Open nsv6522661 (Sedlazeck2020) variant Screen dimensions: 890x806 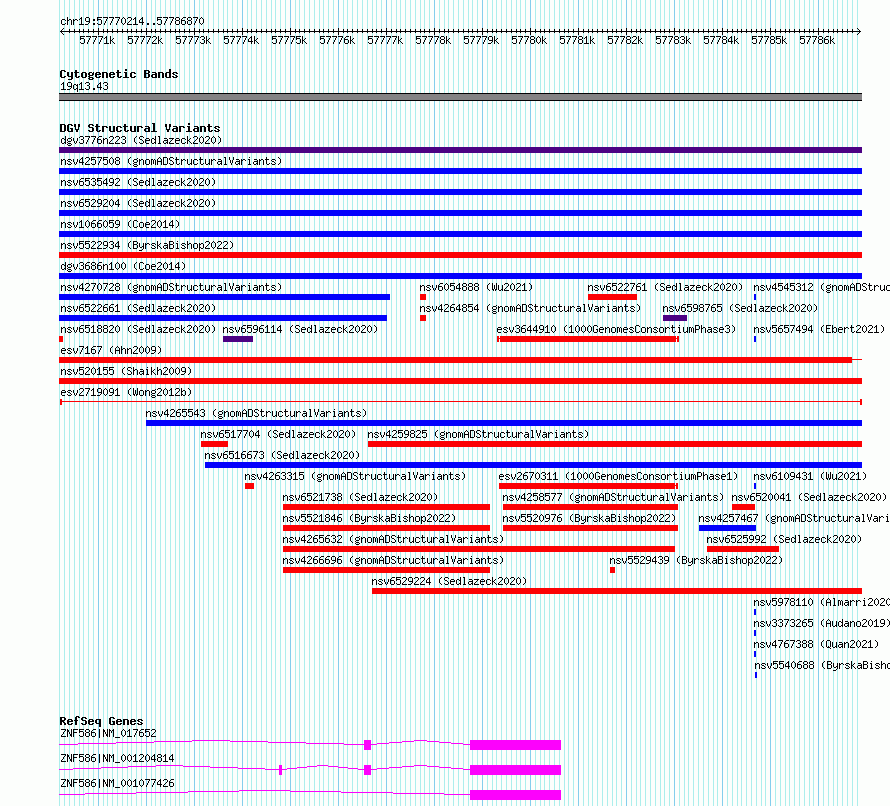(138, 308)
